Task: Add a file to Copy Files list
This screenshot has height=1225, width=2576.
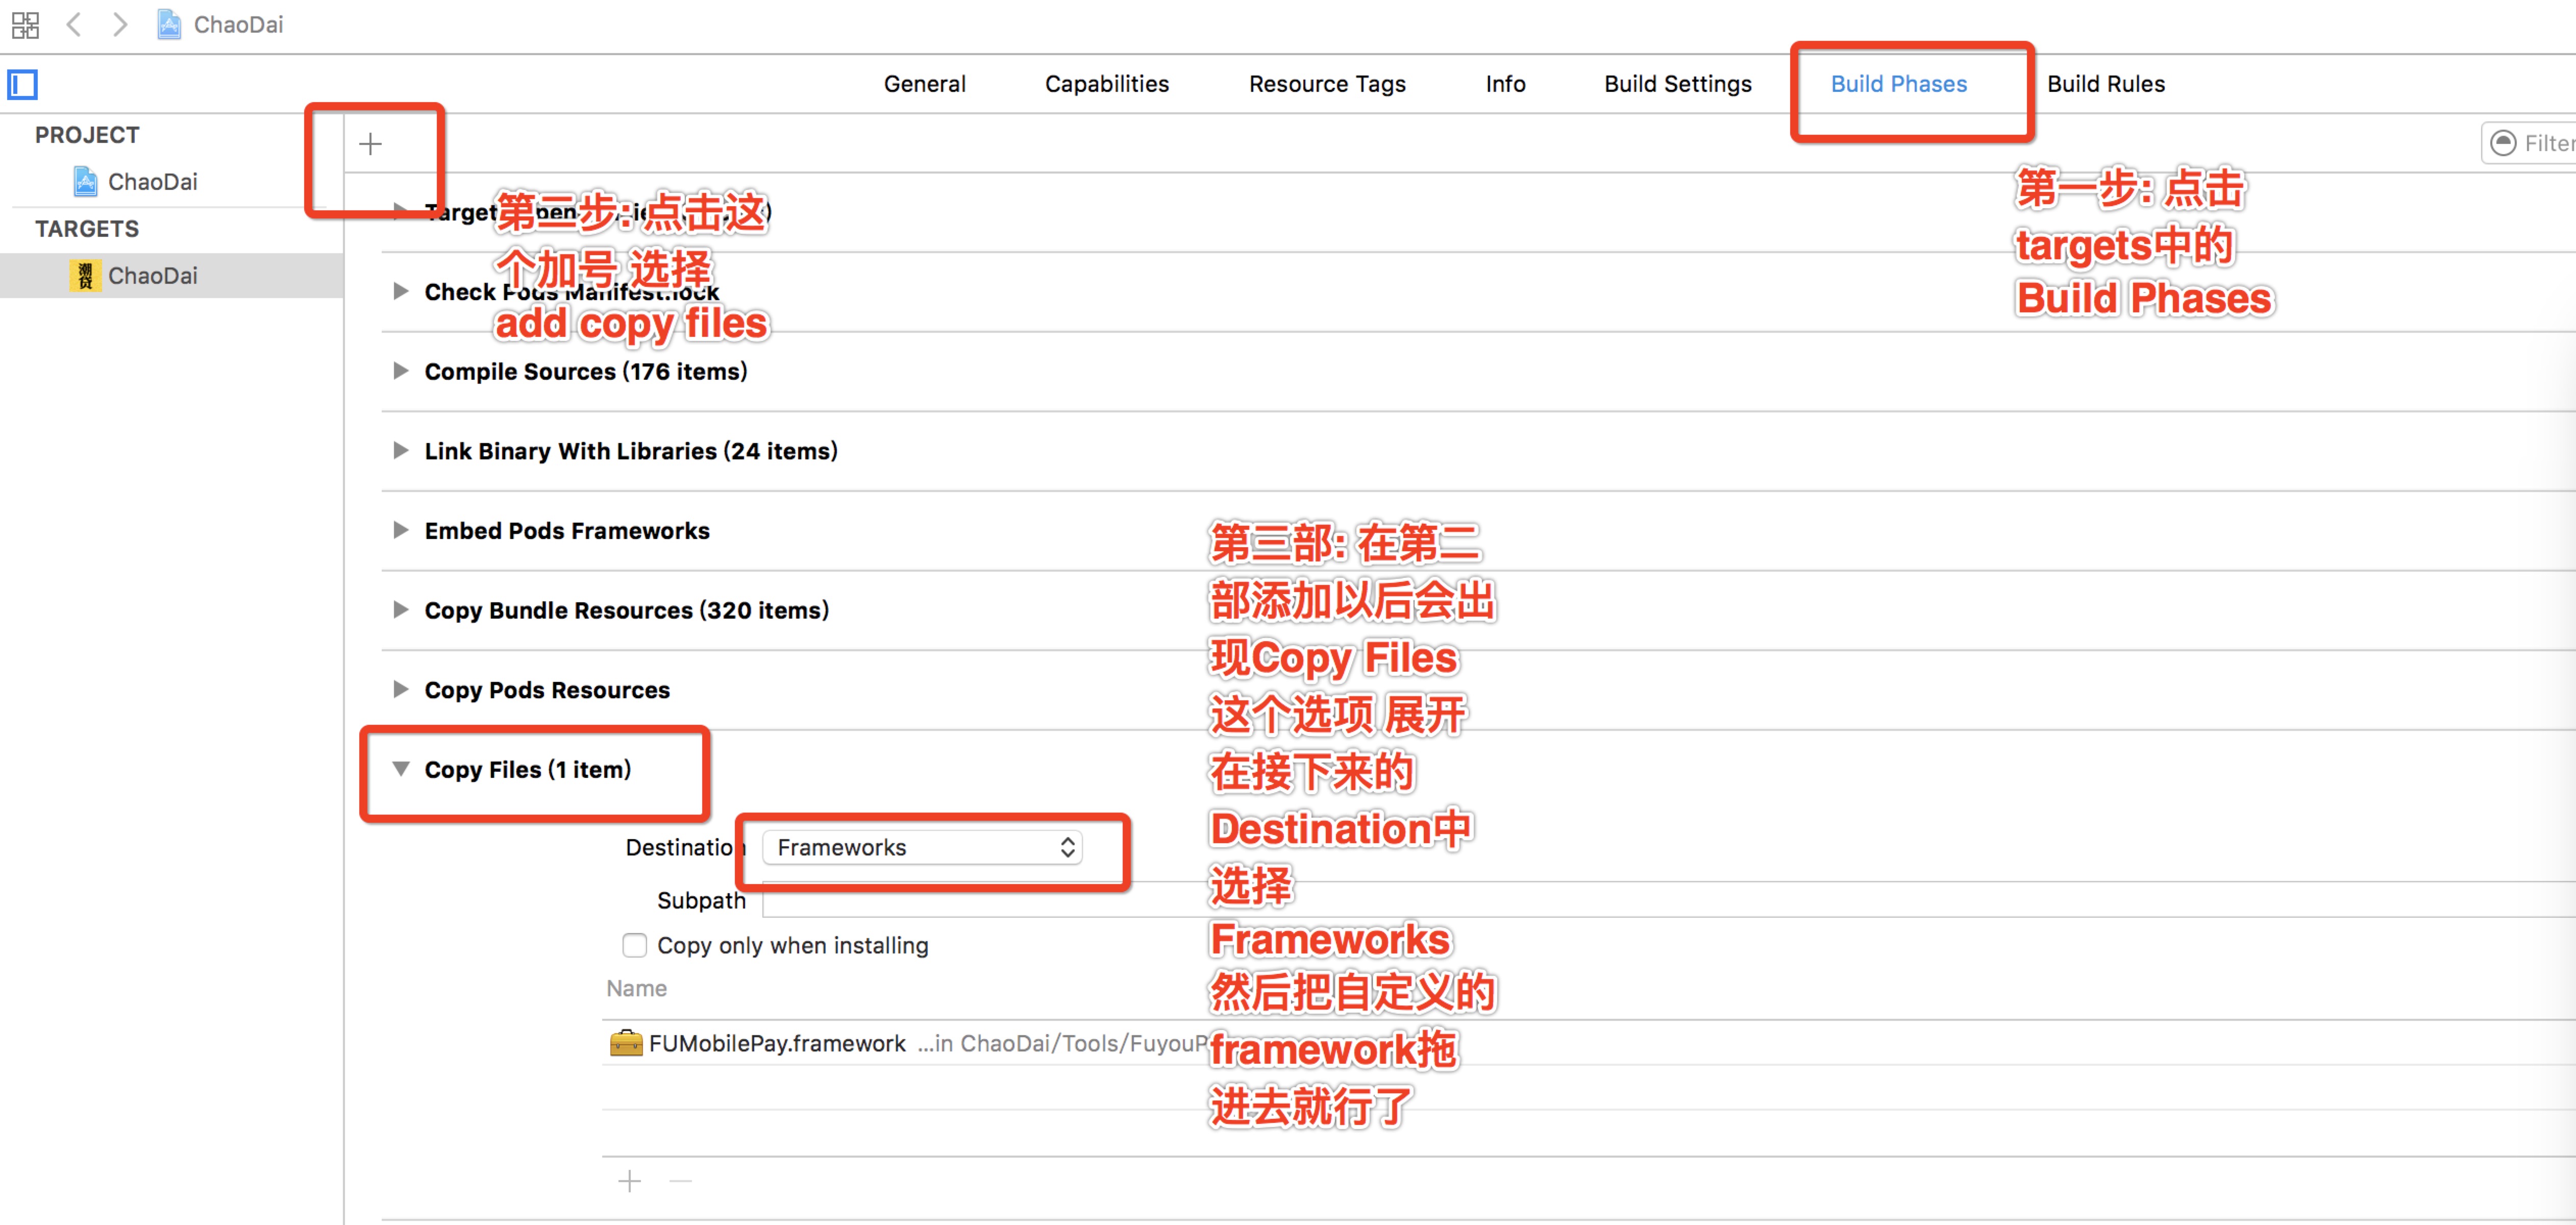Action: [x=629, y=1181]
